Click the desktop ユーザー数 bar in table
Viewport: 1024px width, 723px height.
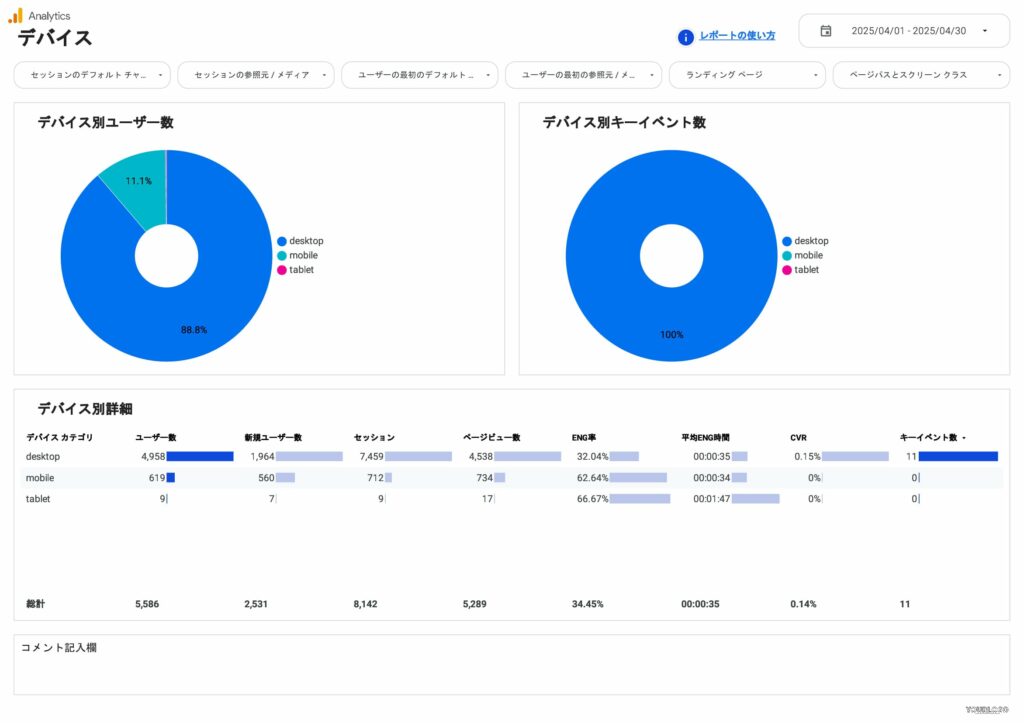200,456
